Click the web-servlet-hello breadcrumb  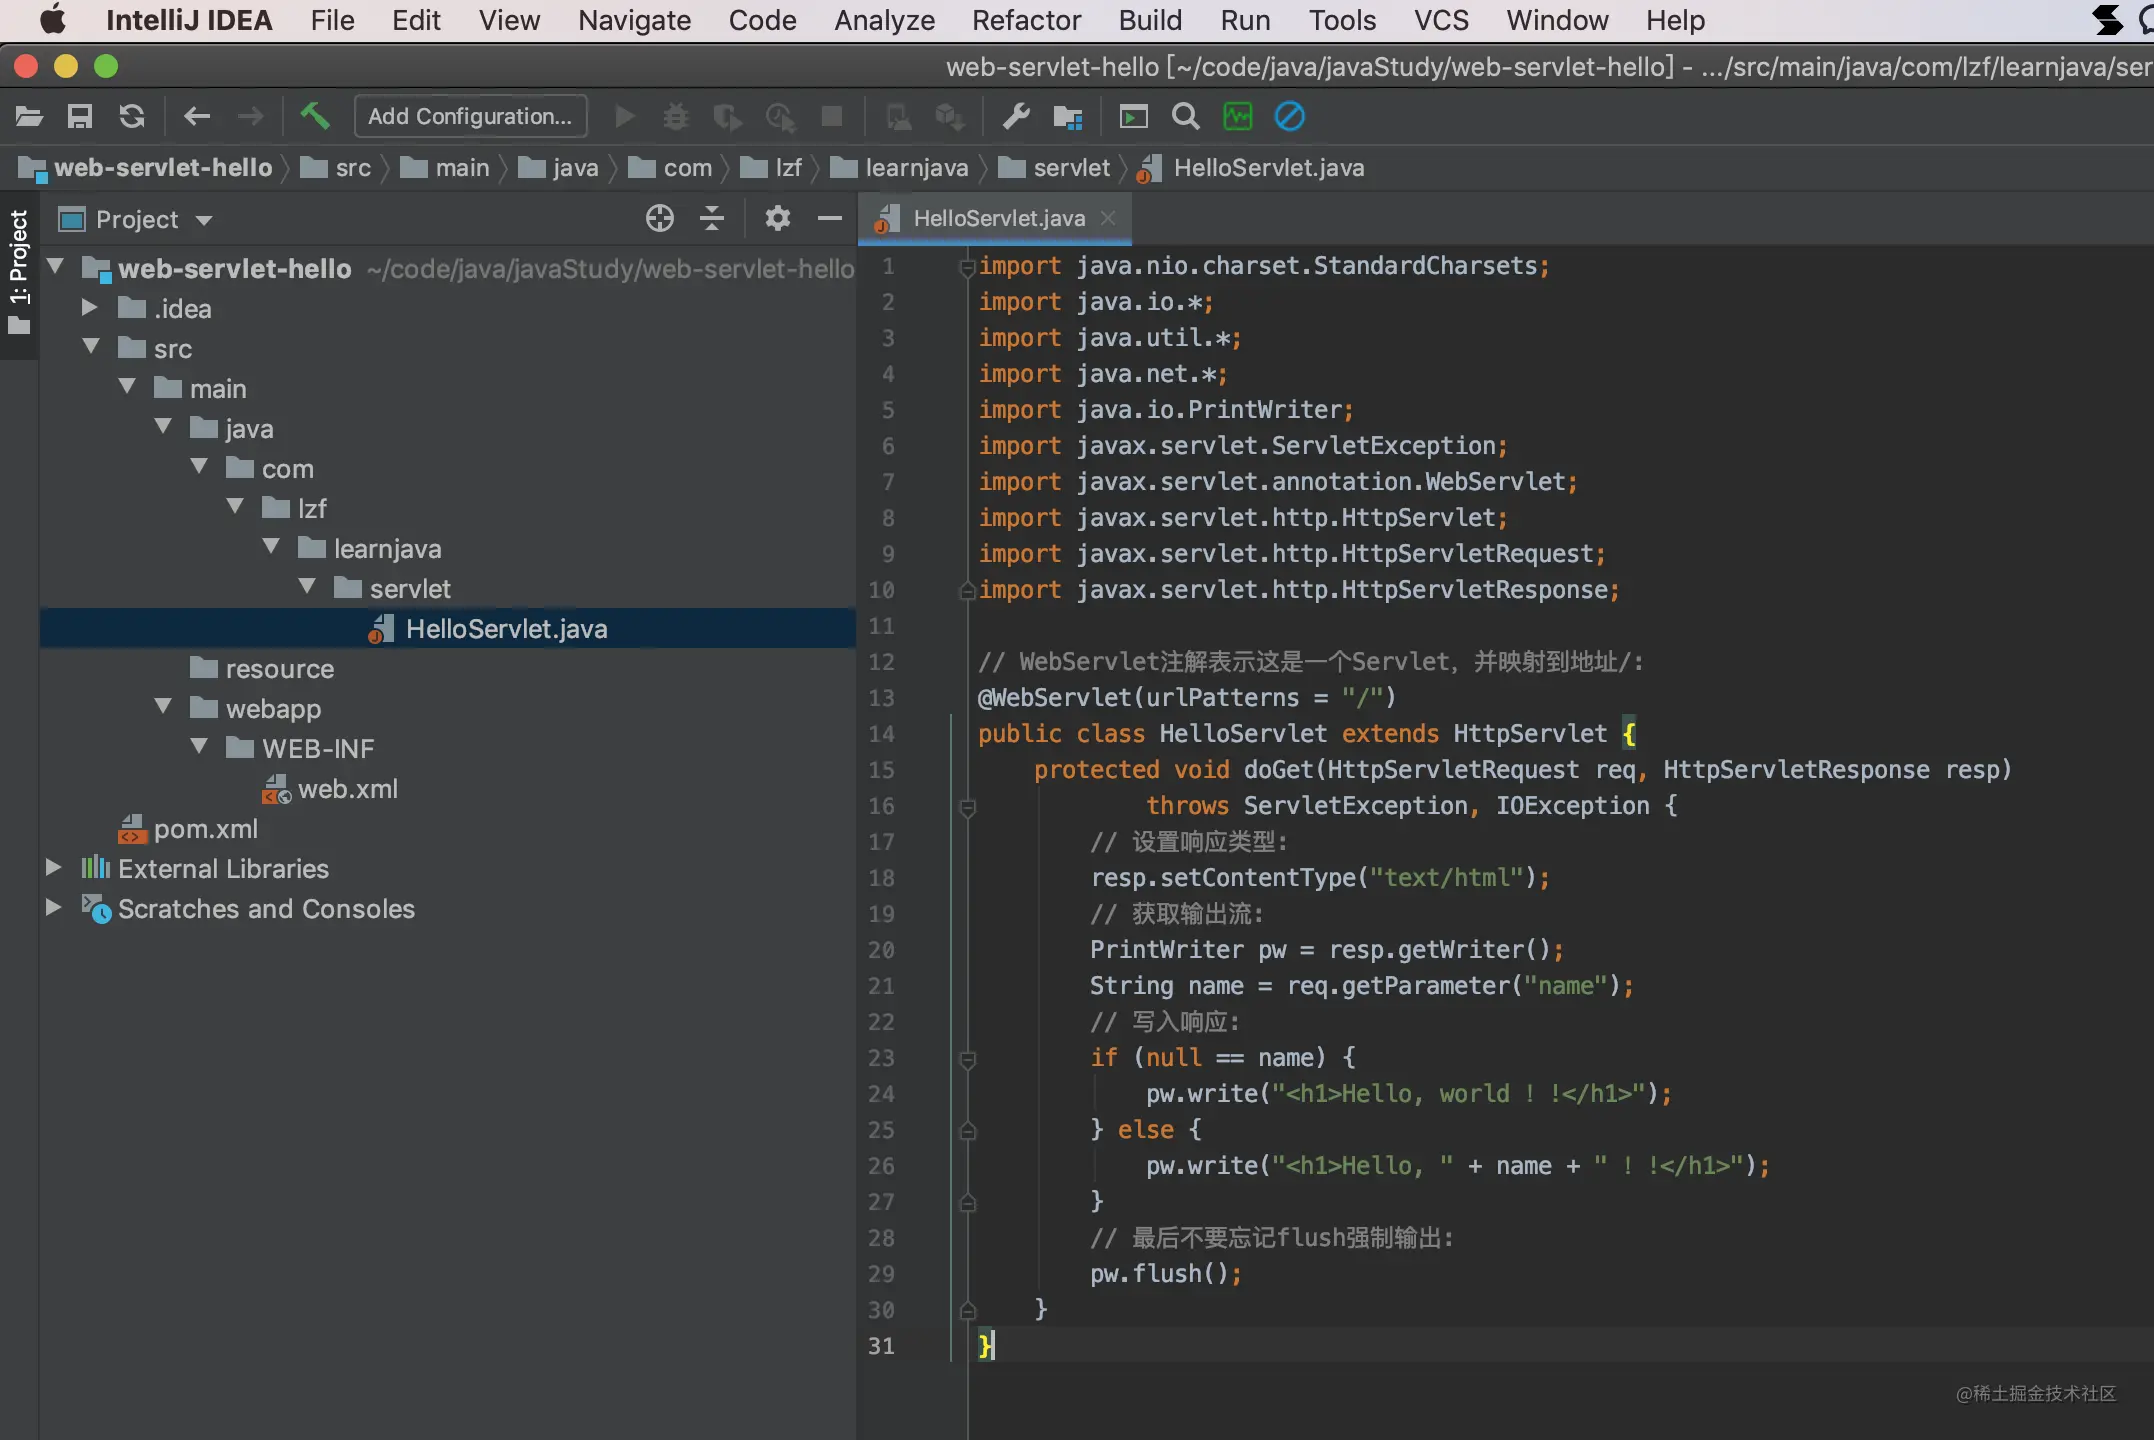coord(145,168)
